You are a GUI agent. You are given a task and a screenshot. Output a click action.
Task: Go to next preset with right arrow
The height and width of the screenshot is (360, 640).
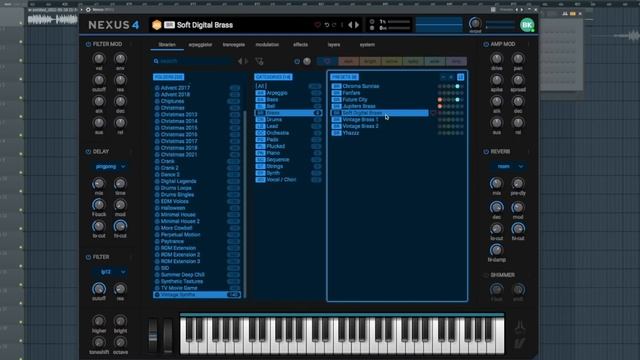357,25
